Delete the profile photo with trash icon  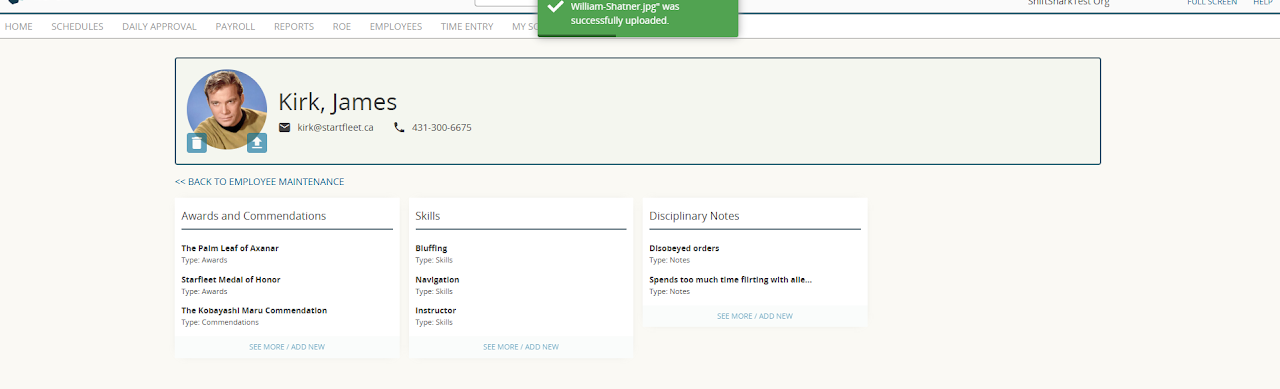[197, 143]
